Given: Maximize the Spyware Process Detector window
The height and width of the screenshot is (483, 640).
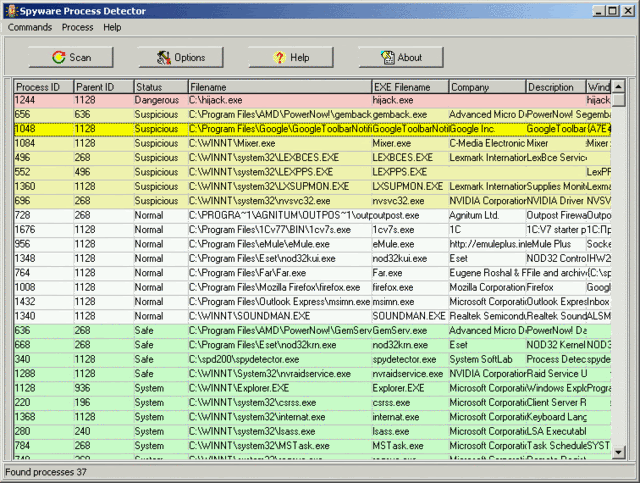Looking at the screenshot, I should click(x=612, y=11).
